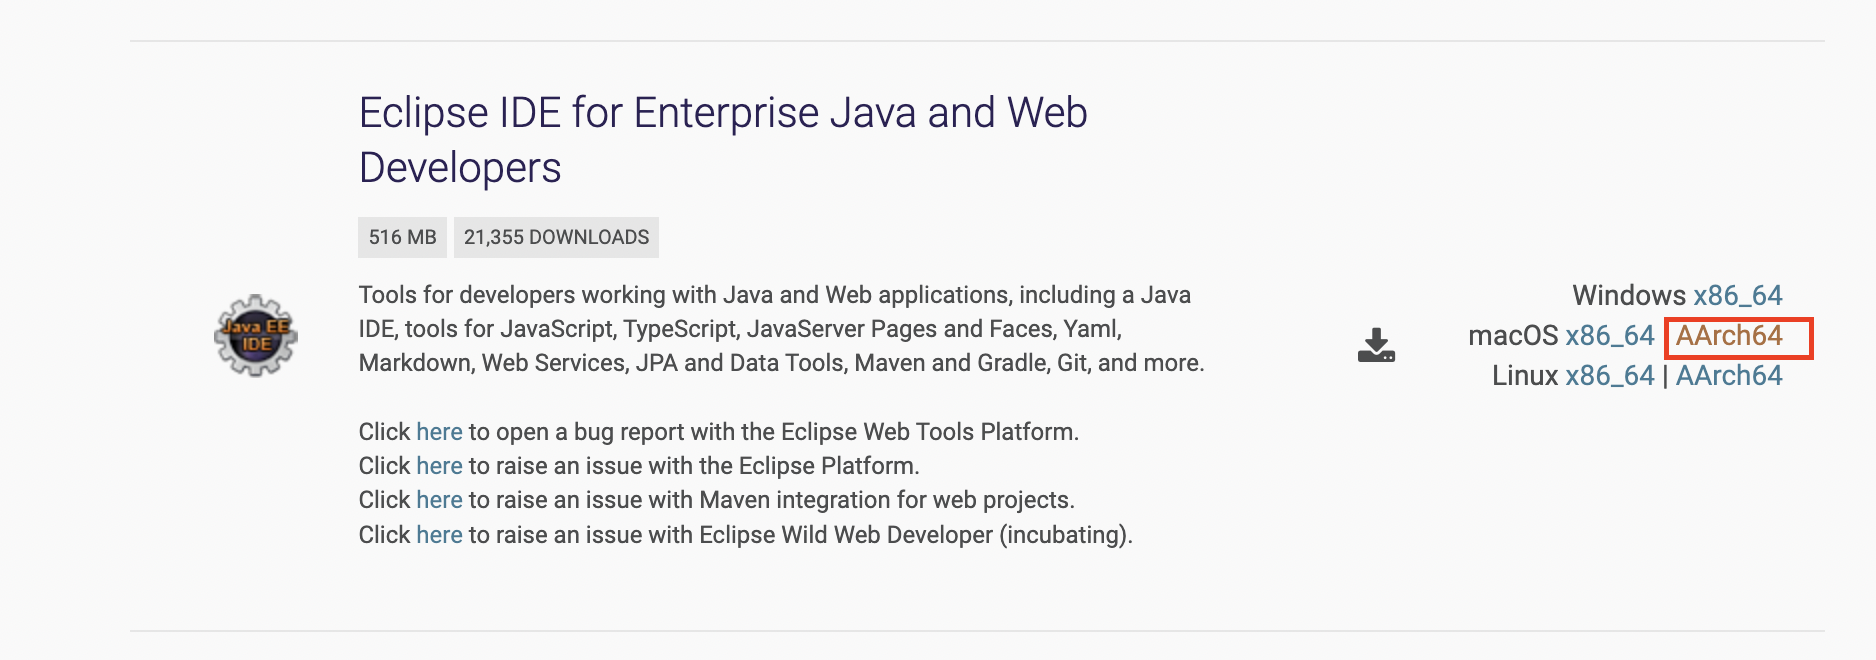Click the 'Tools for developers working' description text
1876x660 pixels.
(x=782, y=329)
